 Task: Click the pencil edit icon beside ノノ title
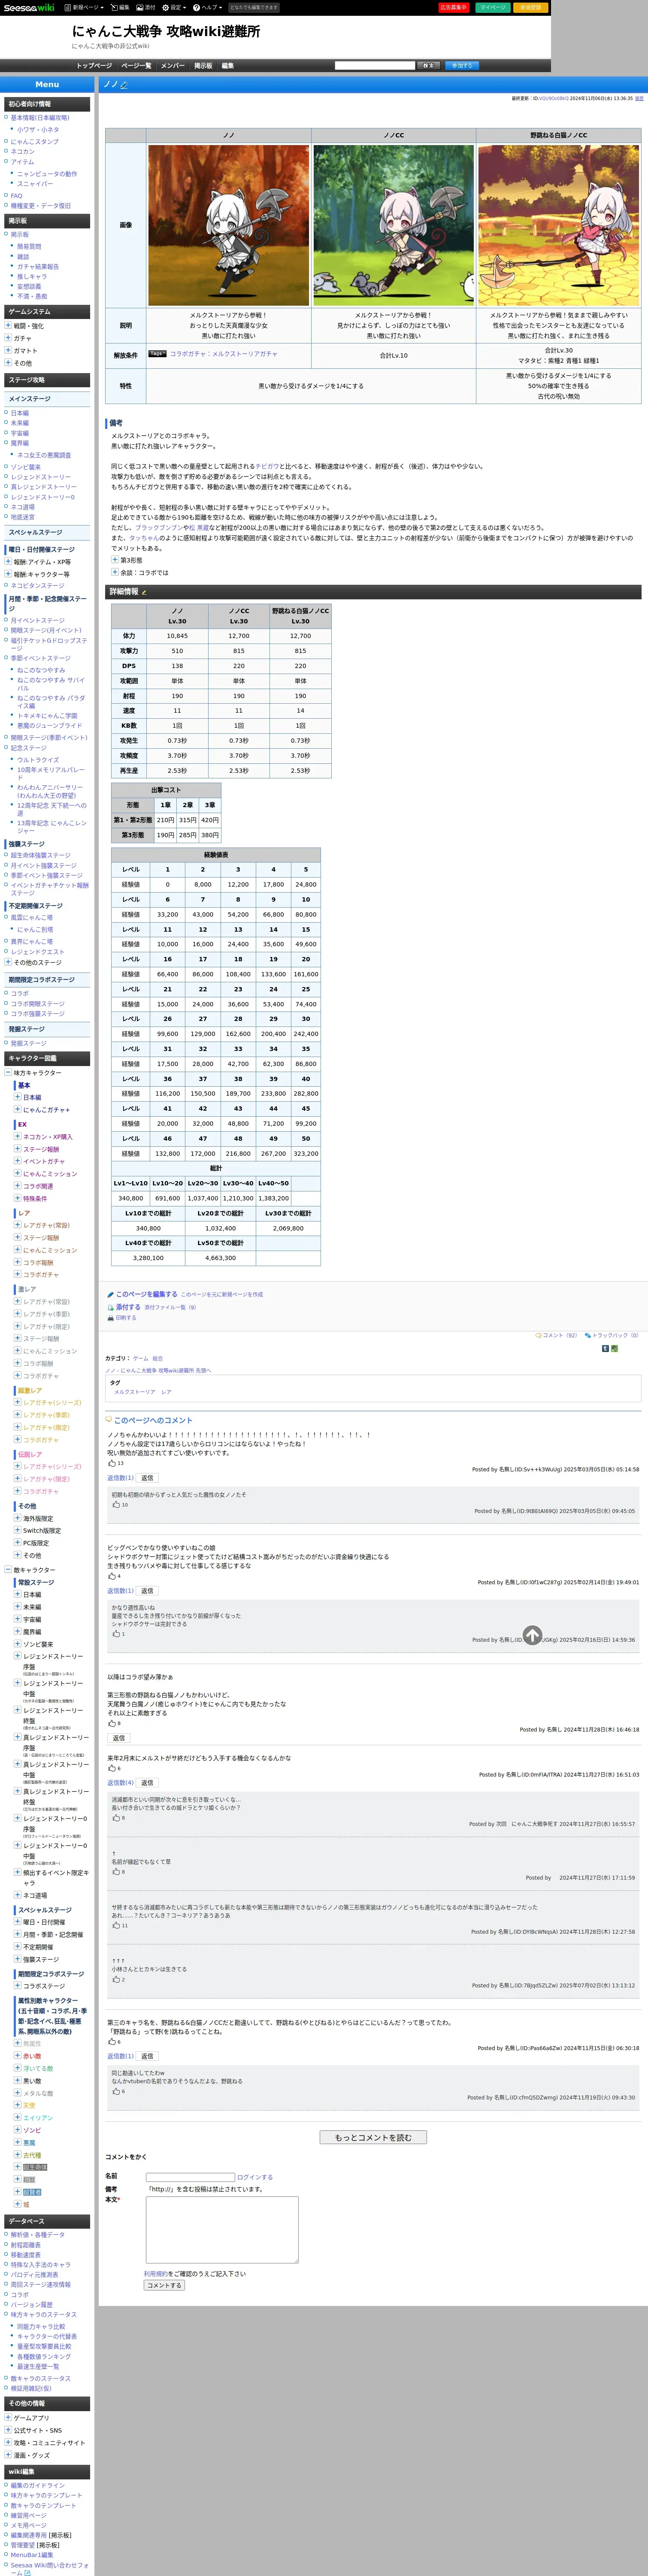[124, 85]
